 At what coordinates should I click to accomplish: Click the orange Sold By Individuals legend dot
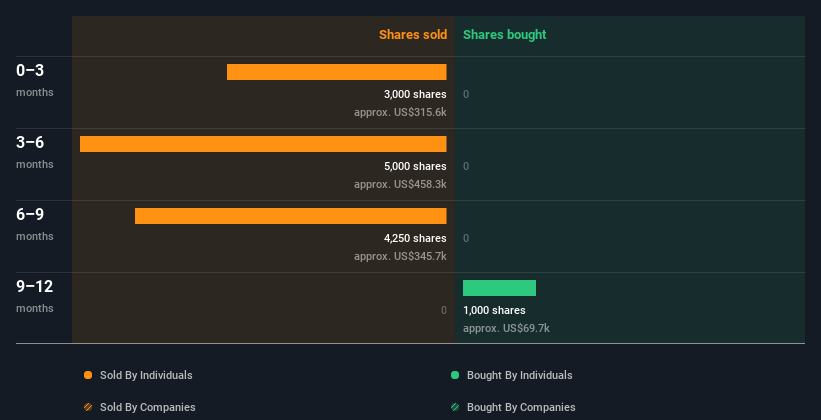point(88,375)
